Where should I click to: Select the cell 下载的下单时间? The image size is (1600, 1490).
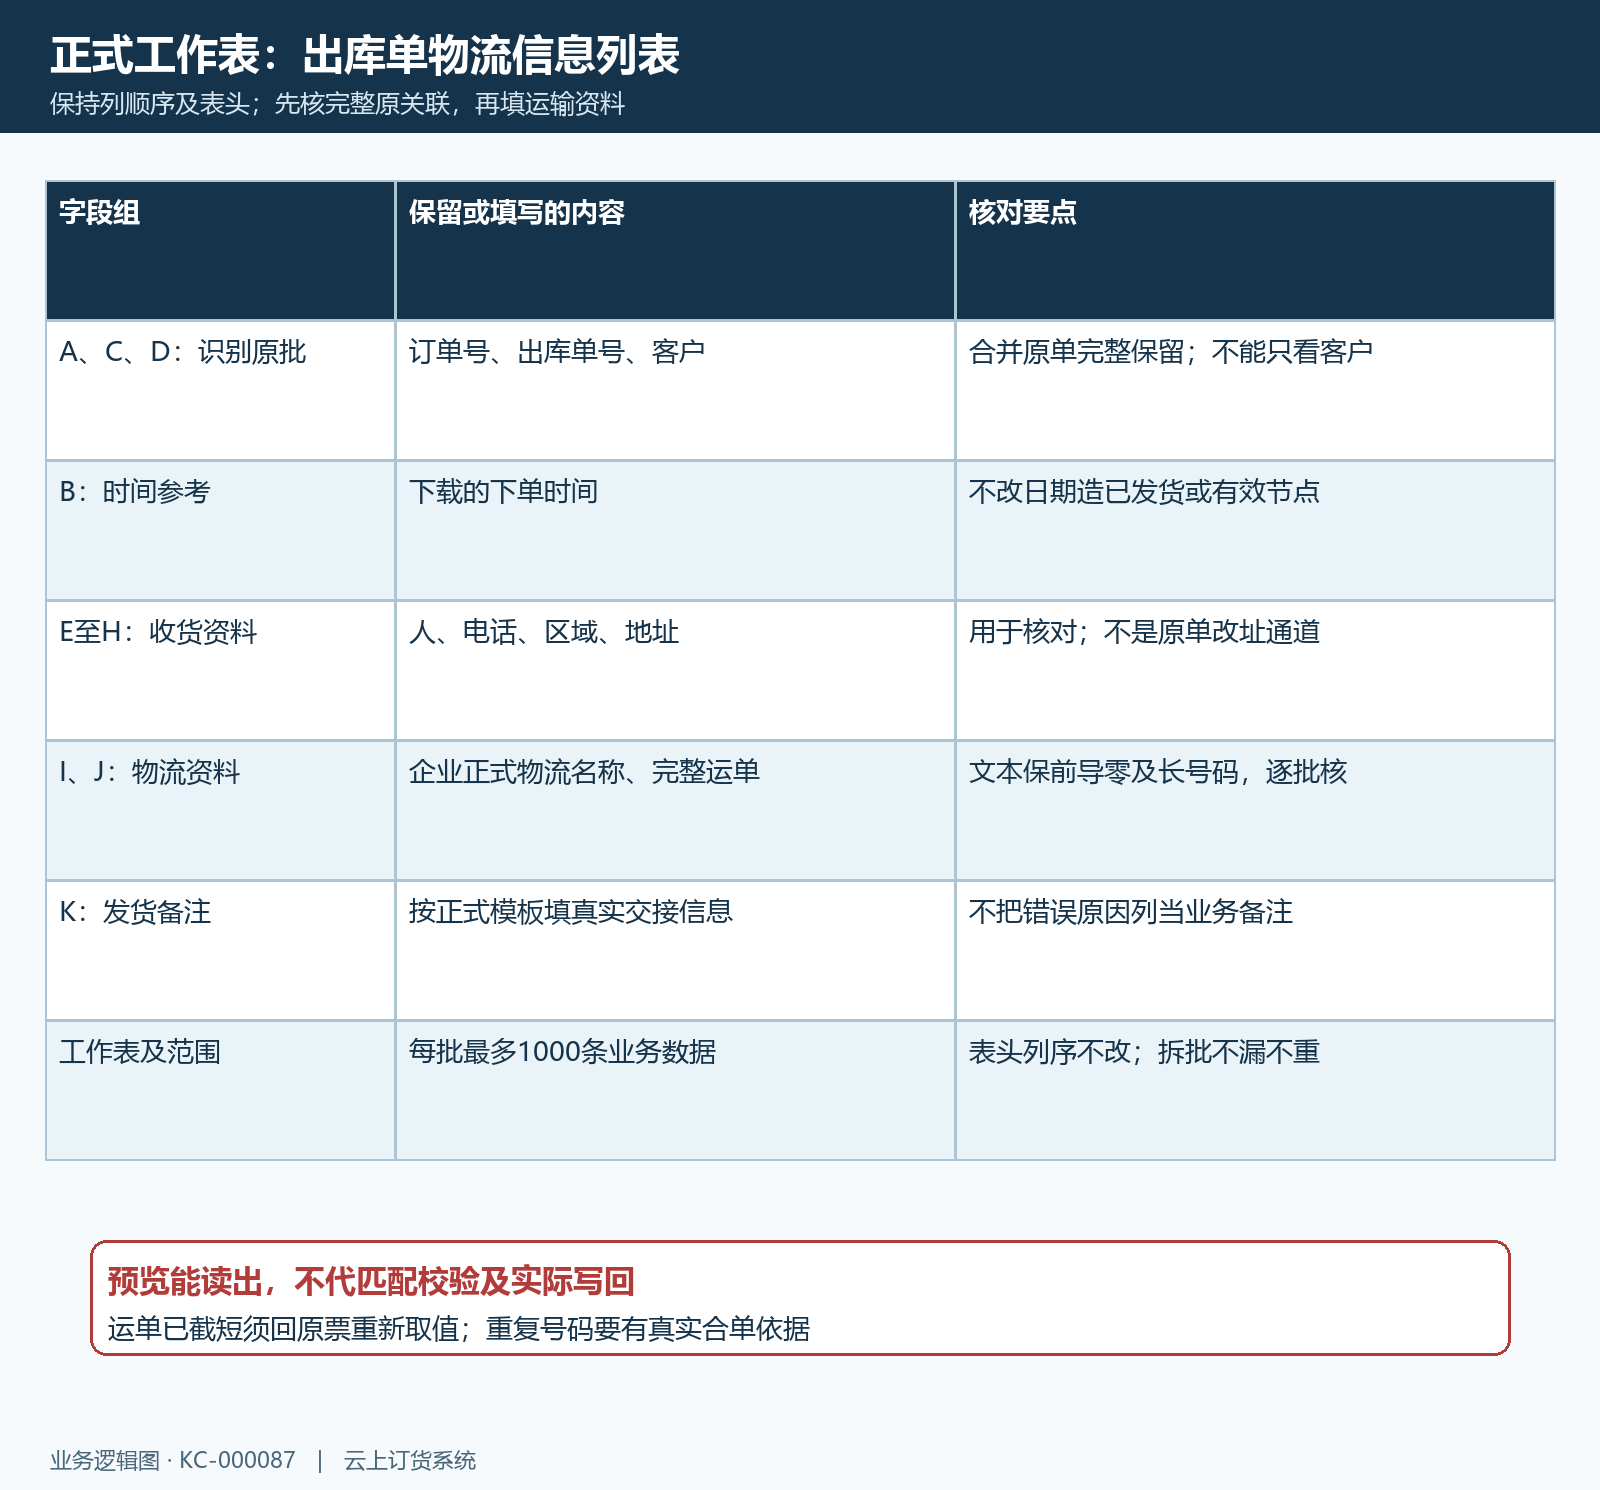(675, 531)
